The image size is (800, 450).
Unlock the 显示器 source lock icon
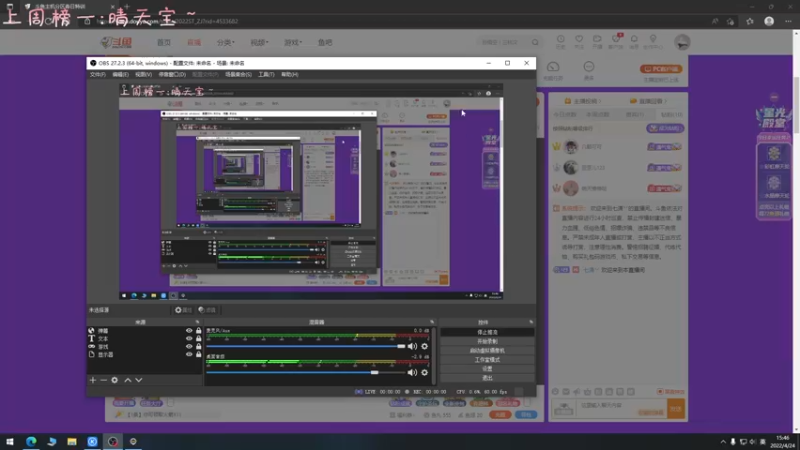click(x=198, y=354)
